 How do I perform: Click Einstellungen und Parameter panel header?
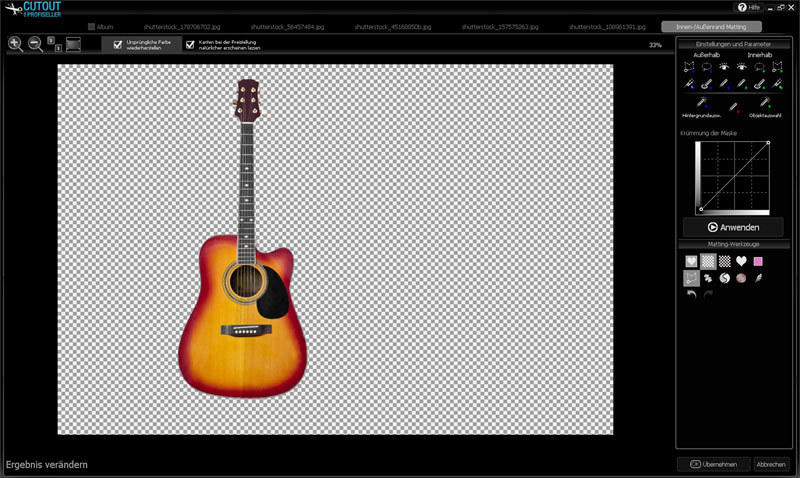pyautogui.click(x=733, y=44)
